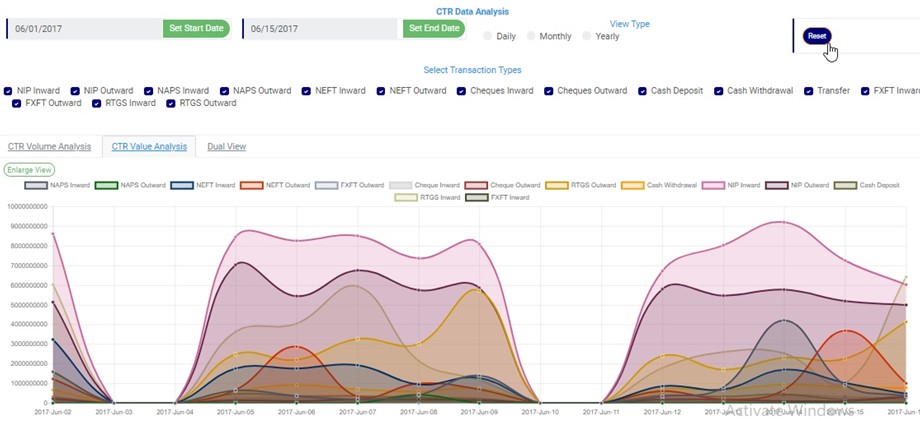Choose the Monthly view type option

coord(531,37)
